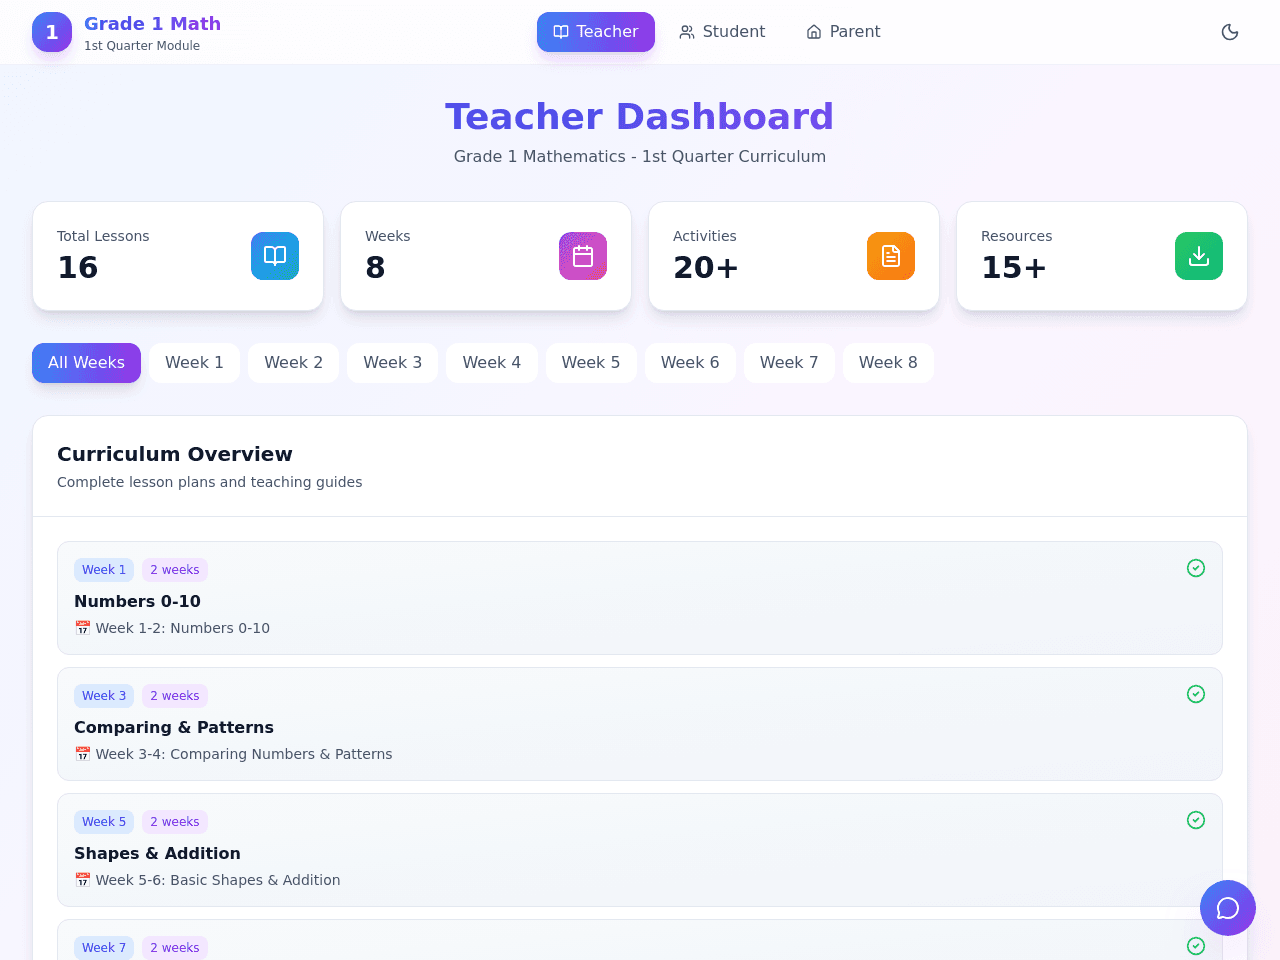Click the Week 1 badge
The height and width of the screenshot is (960, 1280).
pyautogui.click(x=104, y=570)
